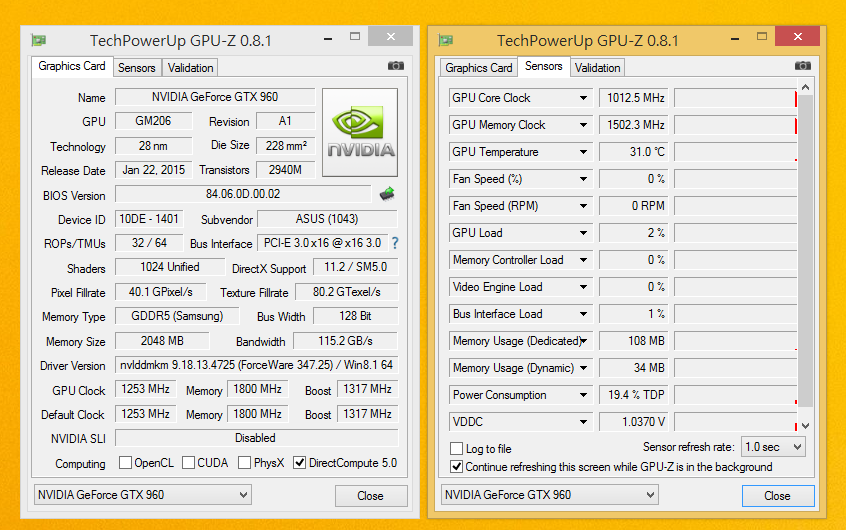Open the VDDC sensor dropdown
The height and width of the screenshot is (530, 846).
click(x=583, y=422)
